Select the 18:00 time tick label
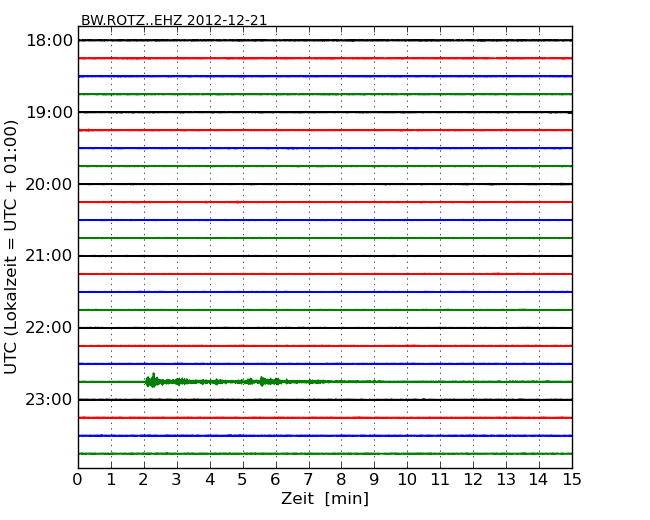The width and height of the screenshot is (650, 520). pos(49,41)
